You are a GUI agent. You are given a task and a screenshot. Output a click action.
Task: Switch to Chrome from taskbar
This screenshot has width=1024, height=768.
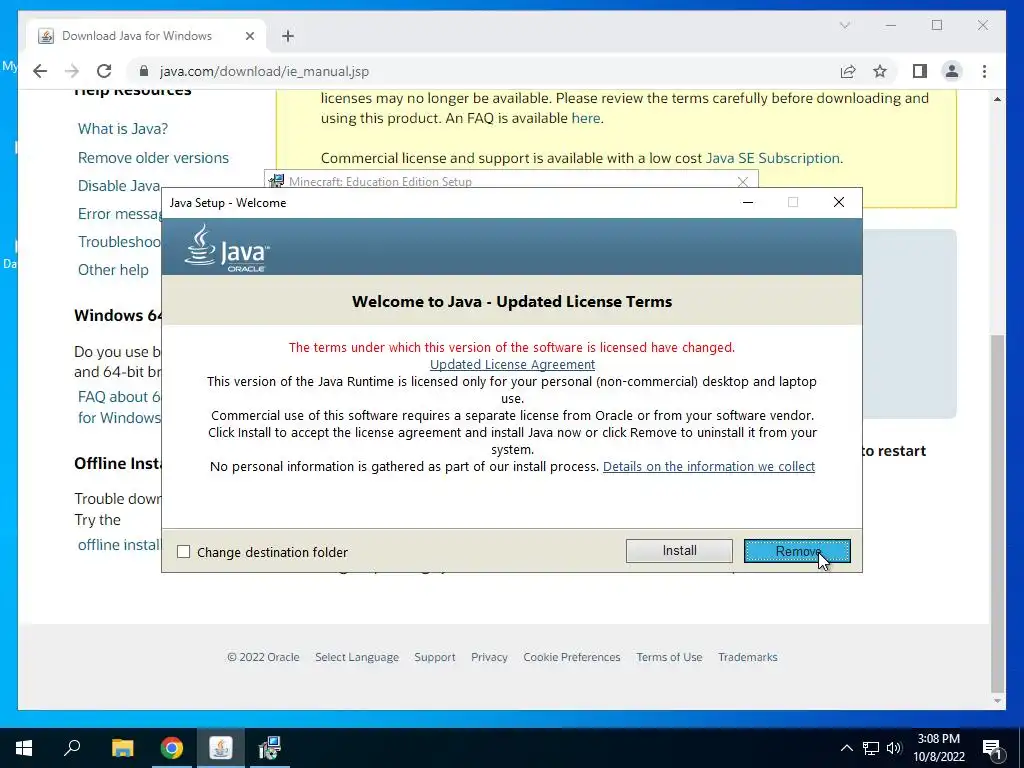click(171, 748)
